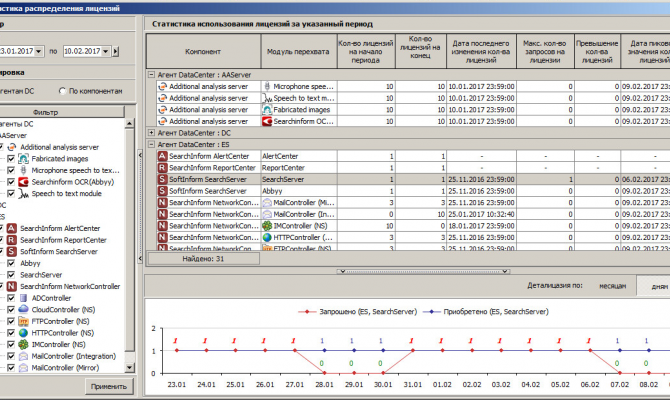Click Применить button
This screenshot has height=400, width=670.
click(109, 386)
